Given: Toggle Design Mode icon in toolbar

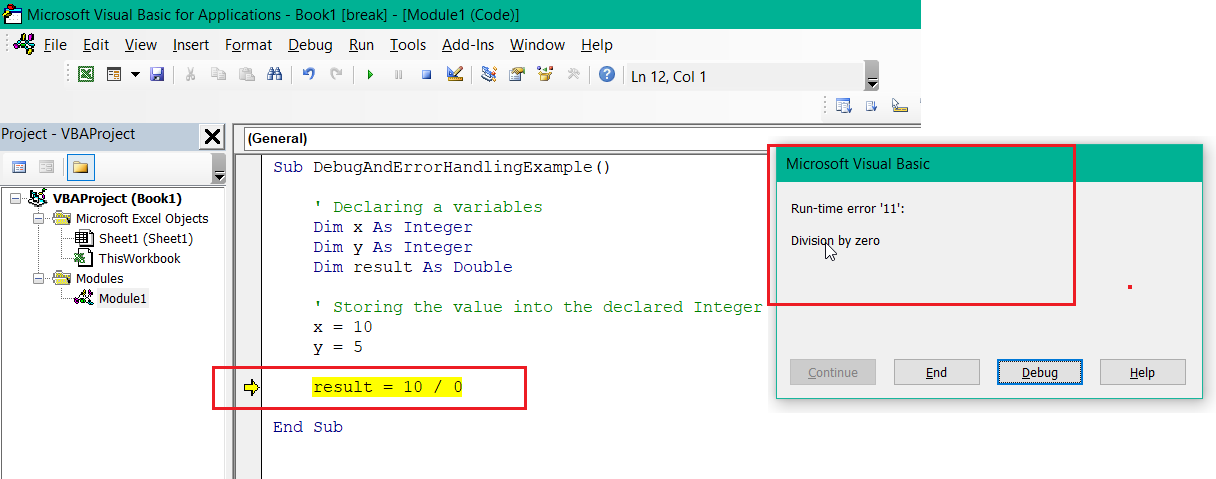Looking at the screenshot, I should click(x=455, y=75).
